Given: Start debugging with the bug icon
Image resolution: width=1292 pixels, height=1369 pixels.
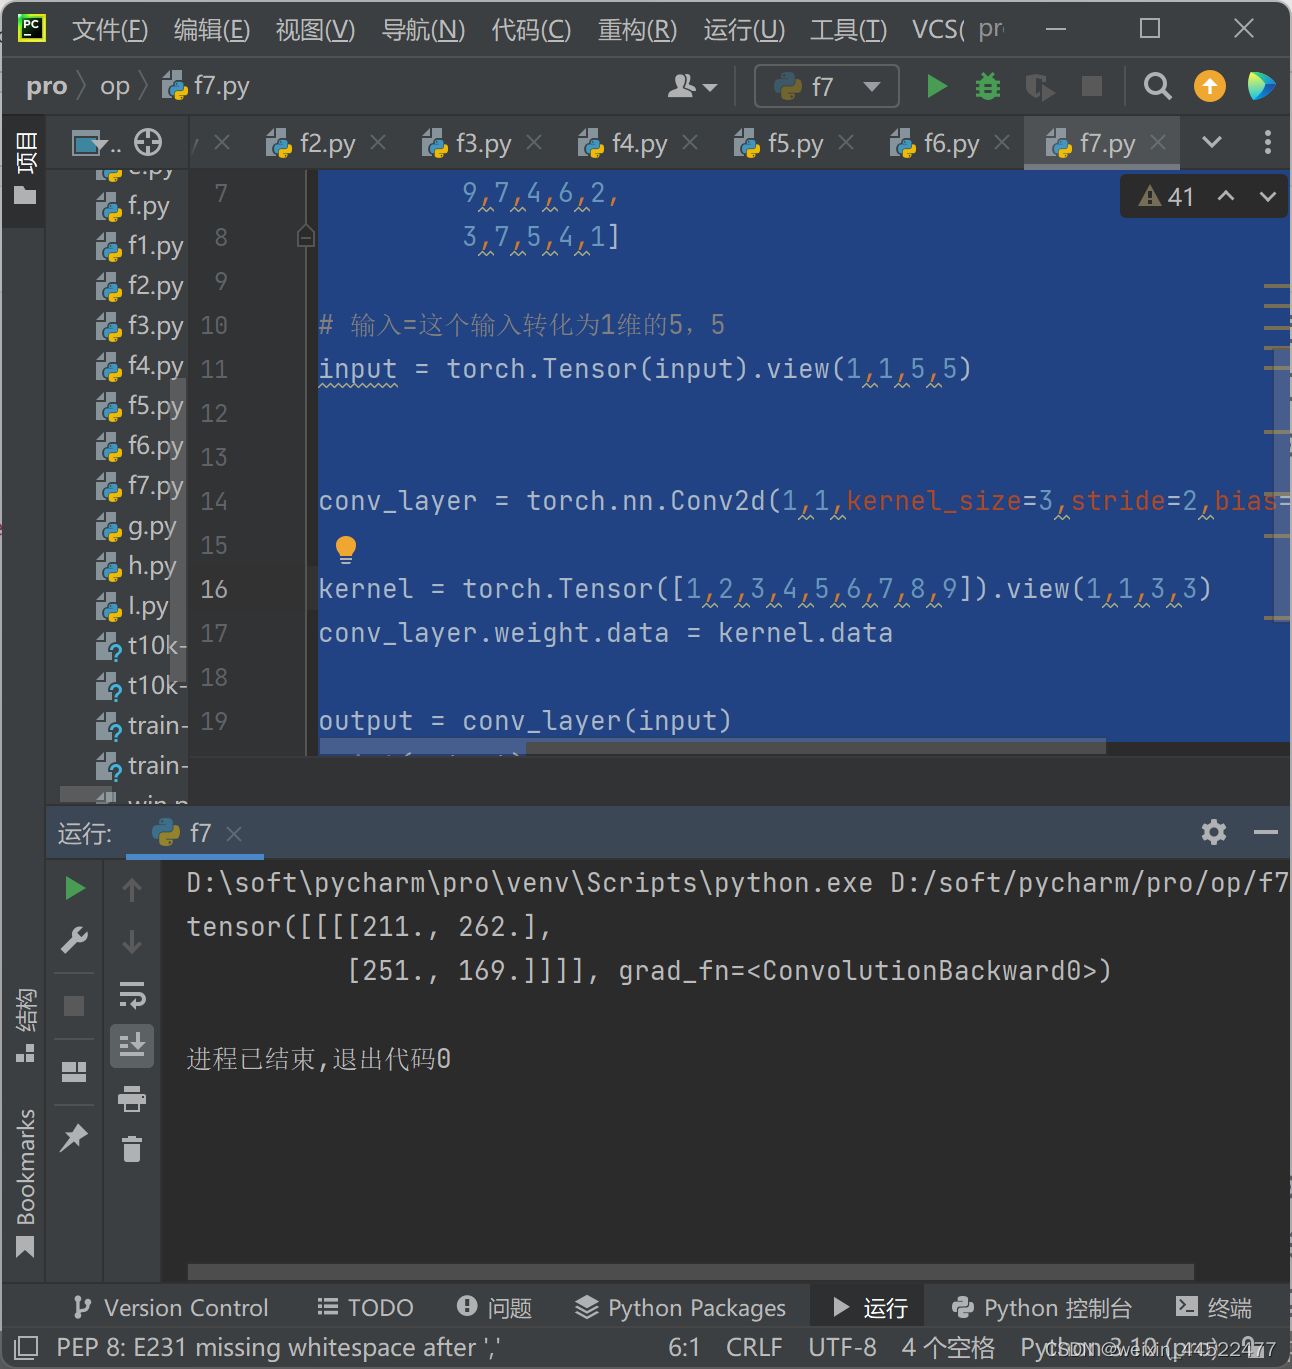Looking at the screenshot, I should point(988,87).
